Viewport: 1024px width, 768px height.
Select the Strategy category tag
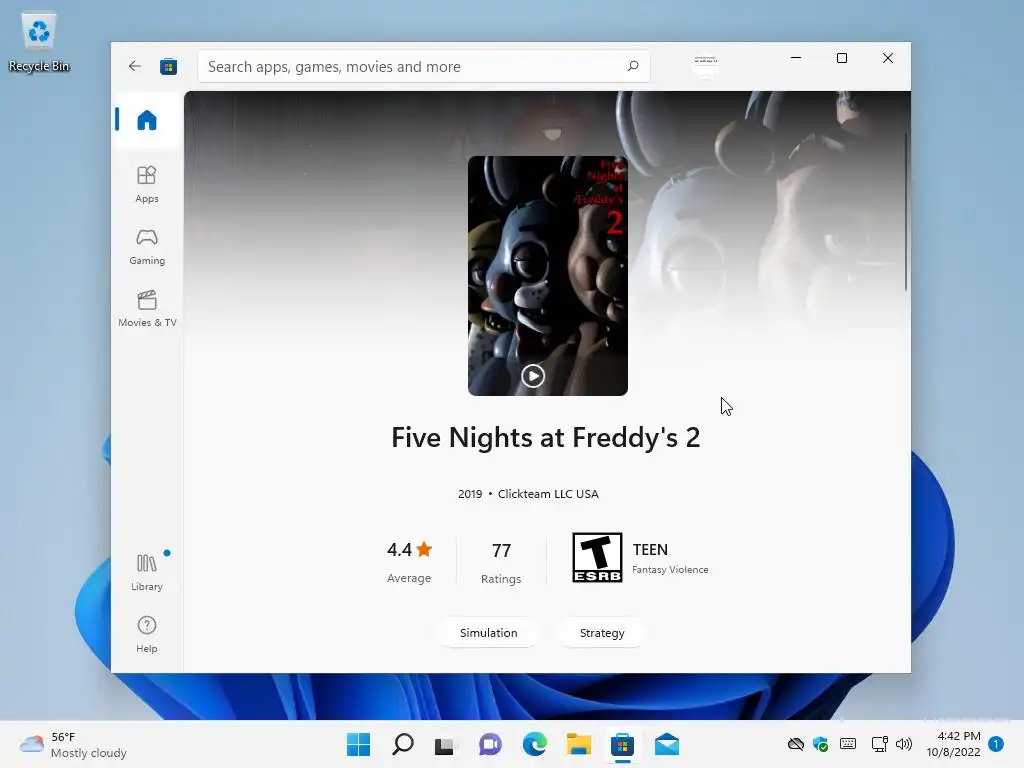pyautogui.click(x=602, y=633)
